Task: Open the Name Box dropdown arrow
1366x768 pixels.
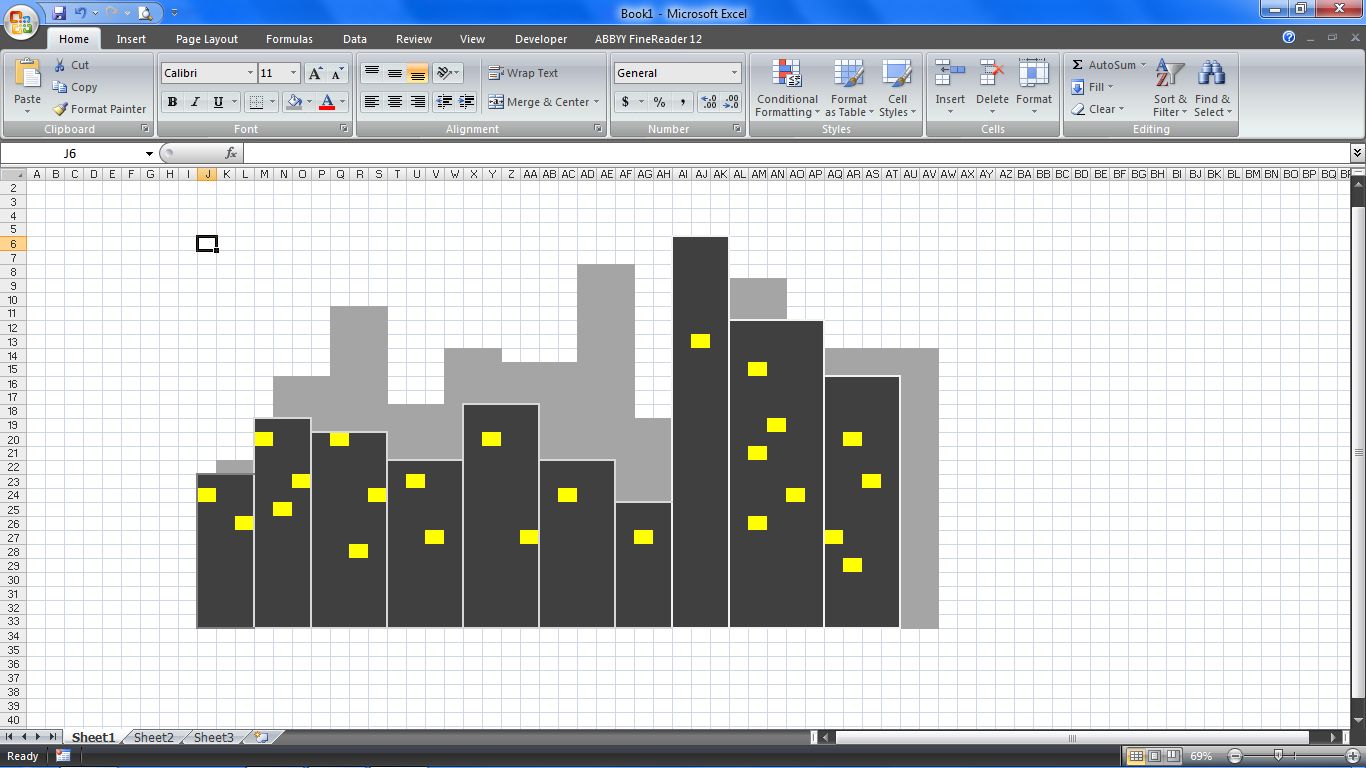Action: pyautogui.click(x=149, y=154)
